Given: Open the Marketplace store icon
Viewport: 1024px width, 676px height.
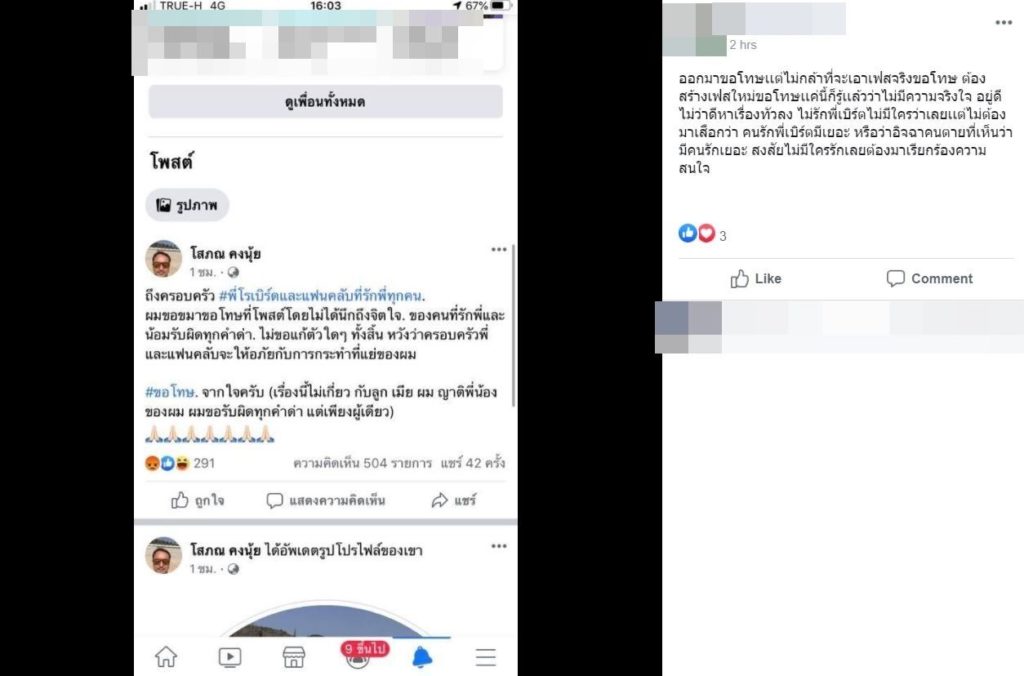Looking at the screenshot, I should pyautogui.click(x=293, y=657).
